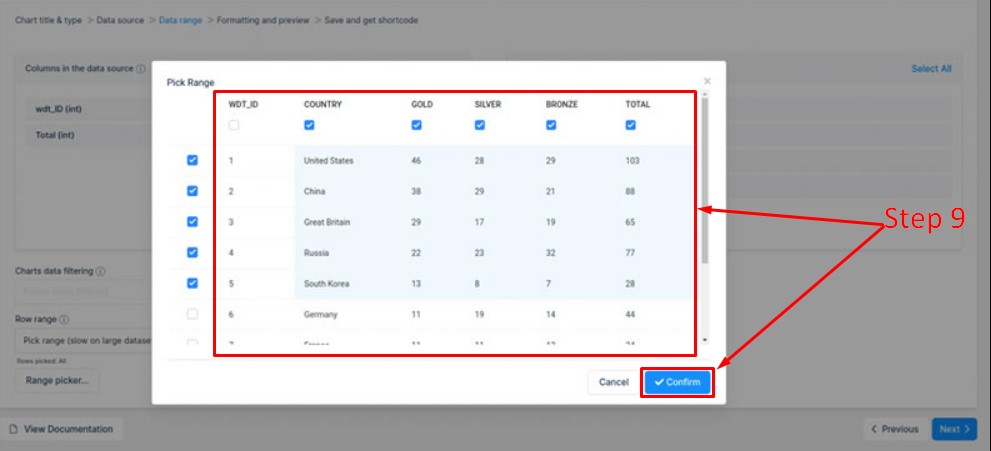This screenshot has width=991, height=451.
Task: Uncheck the TOTAL column checkbox
Action: pos(630,125)
